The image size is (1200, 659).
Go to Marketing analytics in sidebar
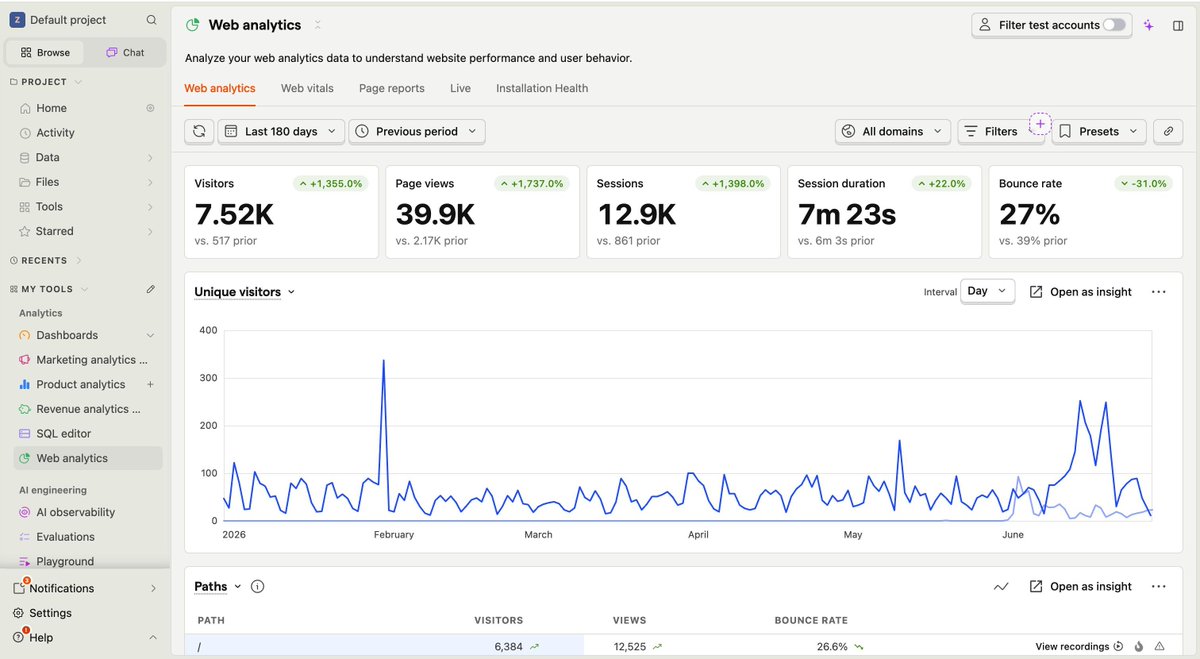pyautogui.click(x=87, y=360)
